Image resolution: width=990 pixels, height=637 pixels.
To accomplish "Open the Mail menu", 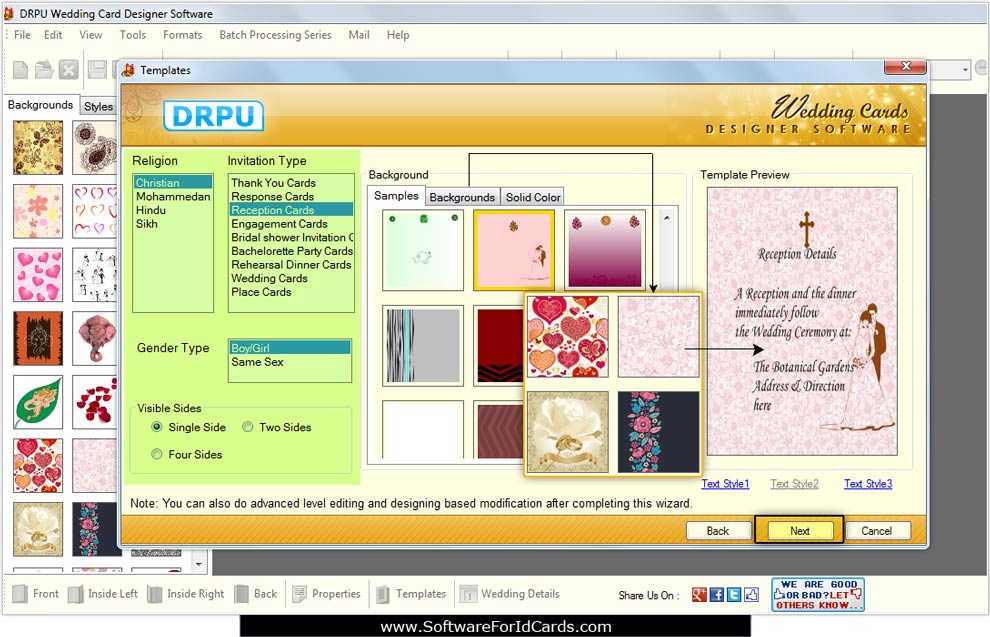I will (359, 35).
